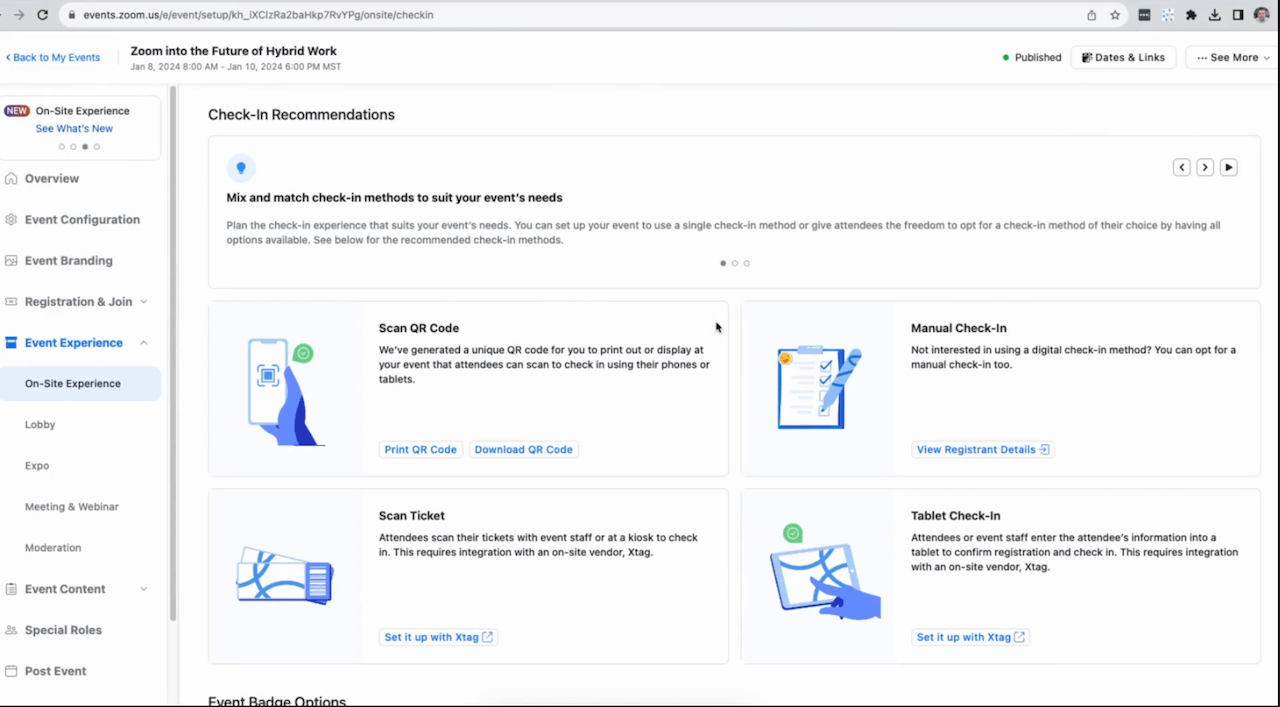Open Special Roles via its sidebar icon
Image resolution: width=1280 pixels, height=707 pixels.
[11, 629]
